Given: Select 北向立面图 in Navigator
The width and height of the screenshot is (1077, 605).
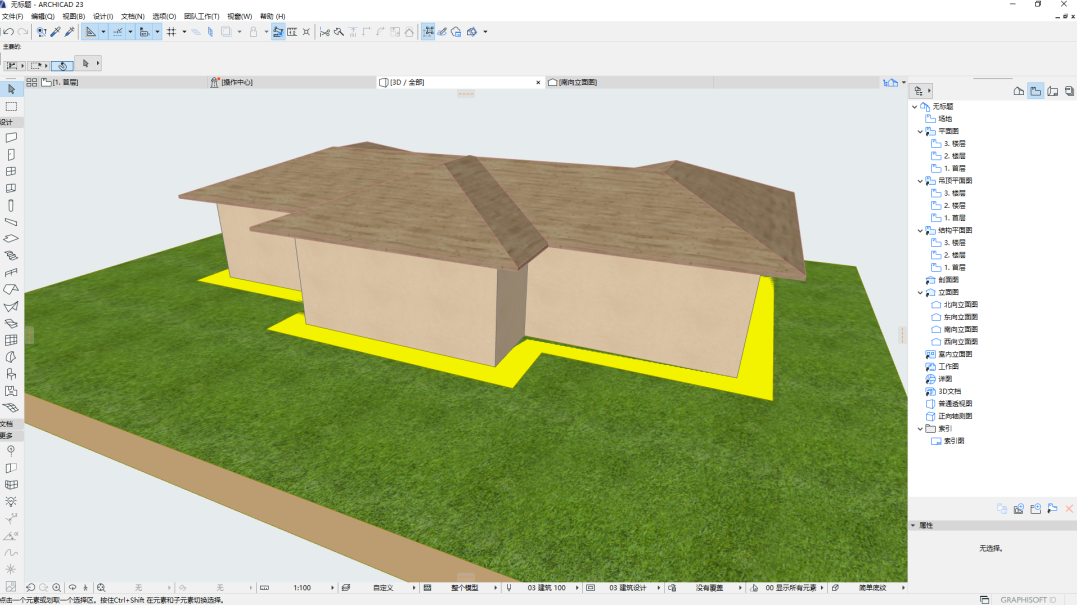Looking at the screenshot, I should (960, 305).
